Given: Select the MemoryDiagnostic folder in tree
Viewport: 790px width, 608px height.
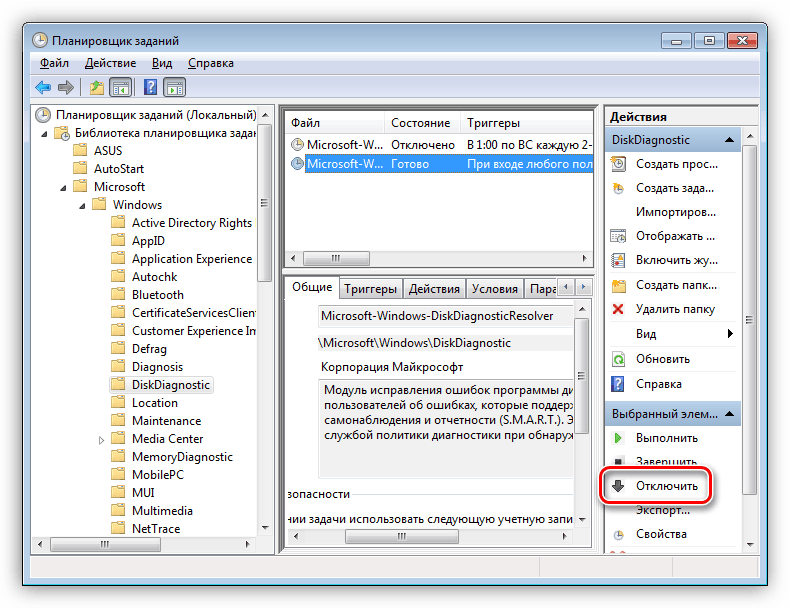Looking at the screenshot, I should click(x=172, y=457).
